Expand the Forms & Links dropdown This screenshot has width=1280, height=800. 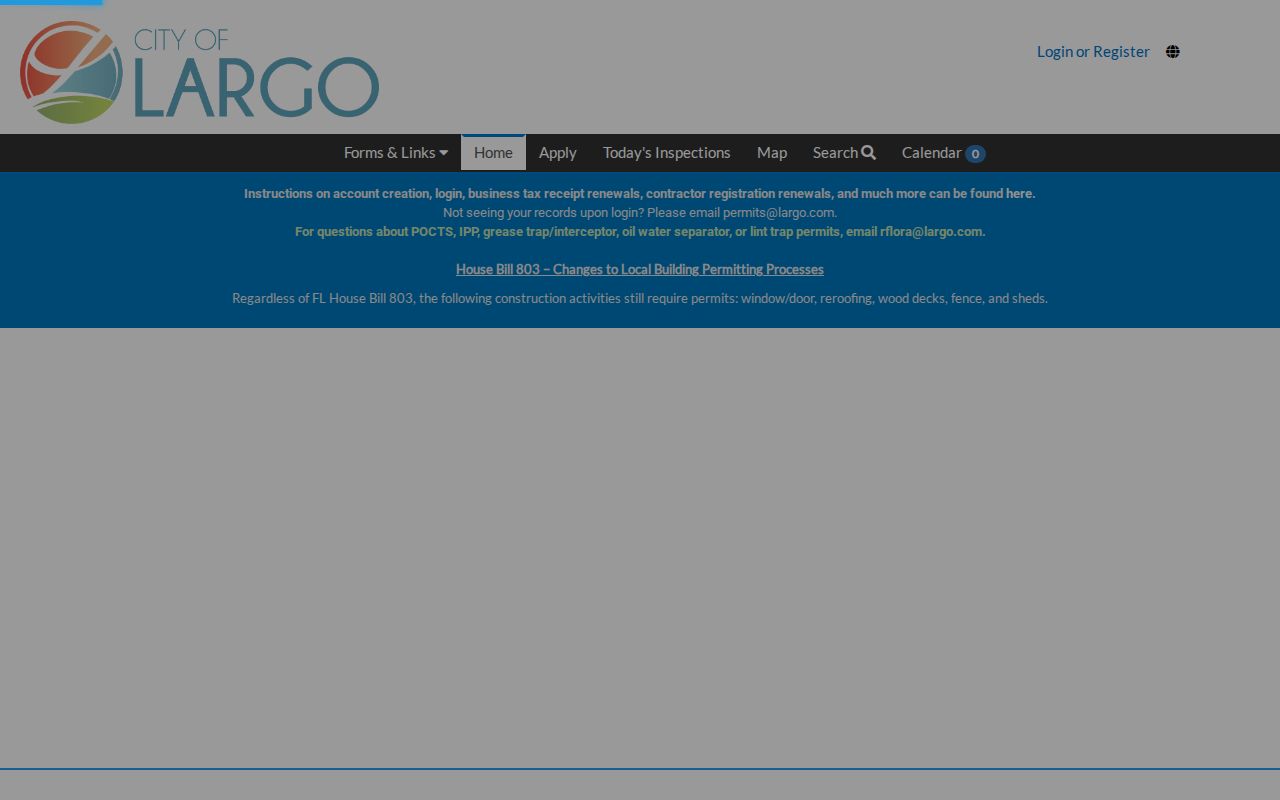point(396,153)
